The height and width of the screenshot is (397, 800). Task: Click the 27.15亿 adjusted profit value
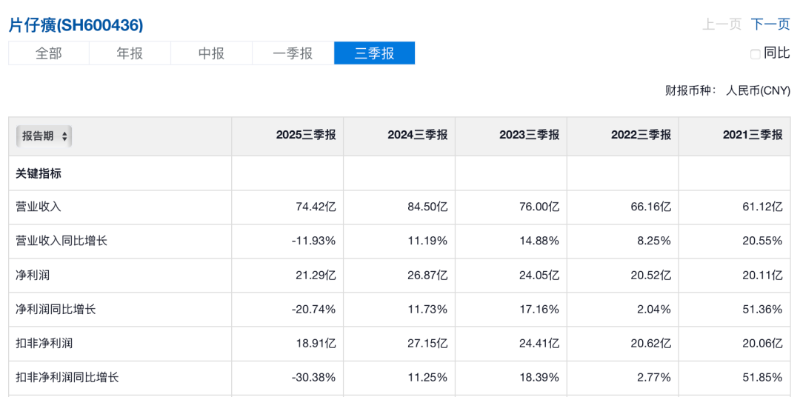[x=427, y=343]
